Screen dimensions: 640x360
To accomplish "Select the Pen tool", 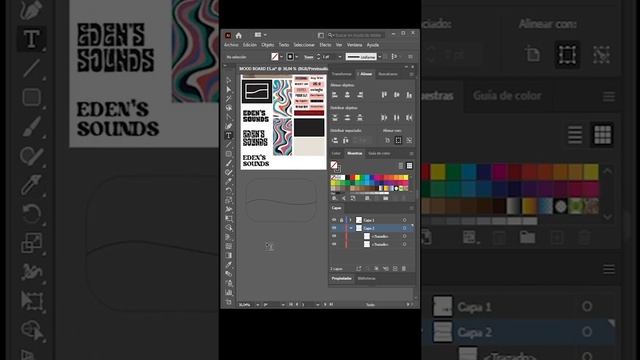I will 229,117.
